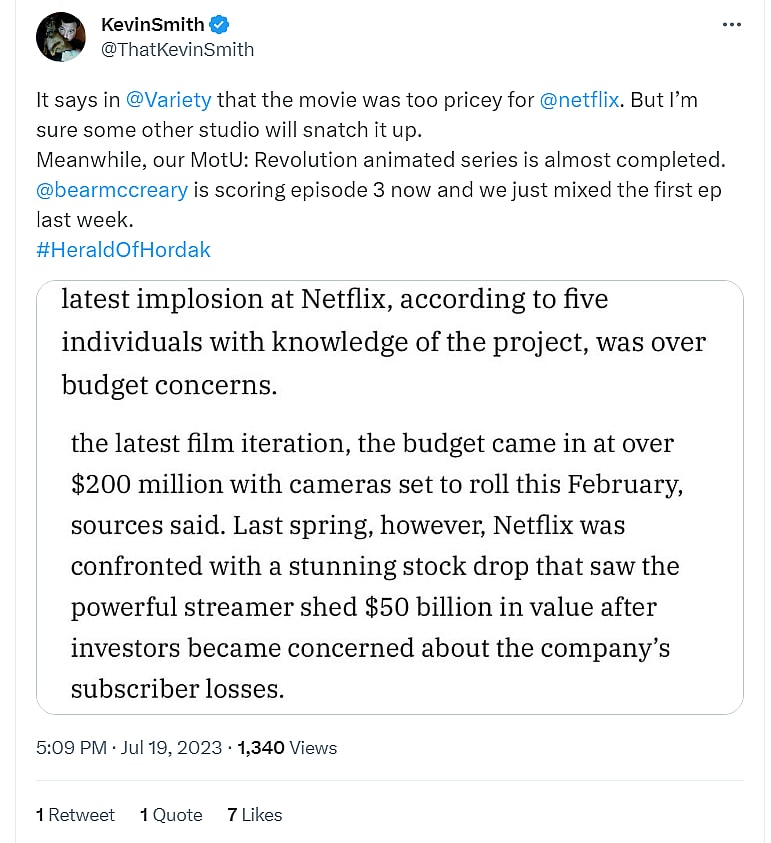Viewport: 771px width, 843px height.
Task: See the 7 Likes list
Action: [255, 815]
